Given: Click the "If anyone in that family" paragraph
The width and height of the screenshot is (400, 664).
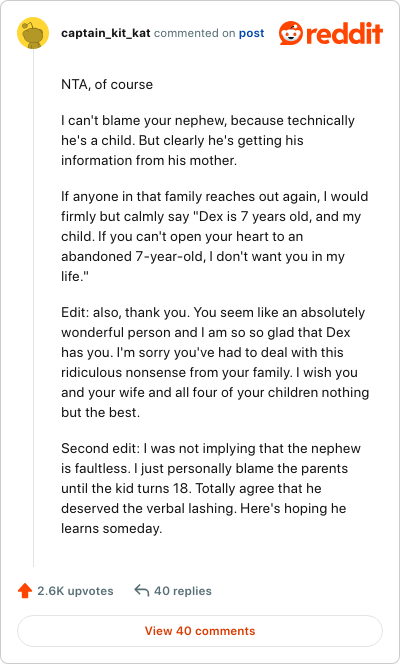Looking at the screenshot, I should [215, 236].
